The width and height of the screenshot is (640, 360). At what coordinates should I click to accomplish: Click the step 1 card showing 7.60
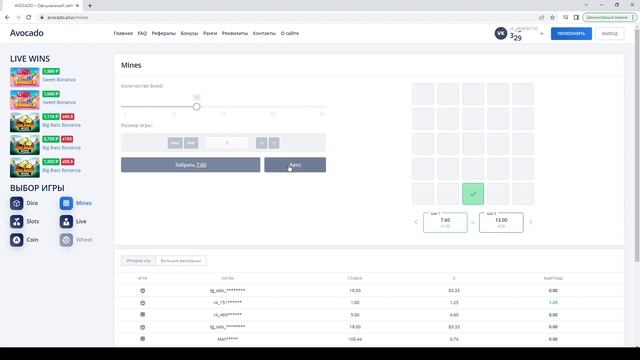coord(445,222)
